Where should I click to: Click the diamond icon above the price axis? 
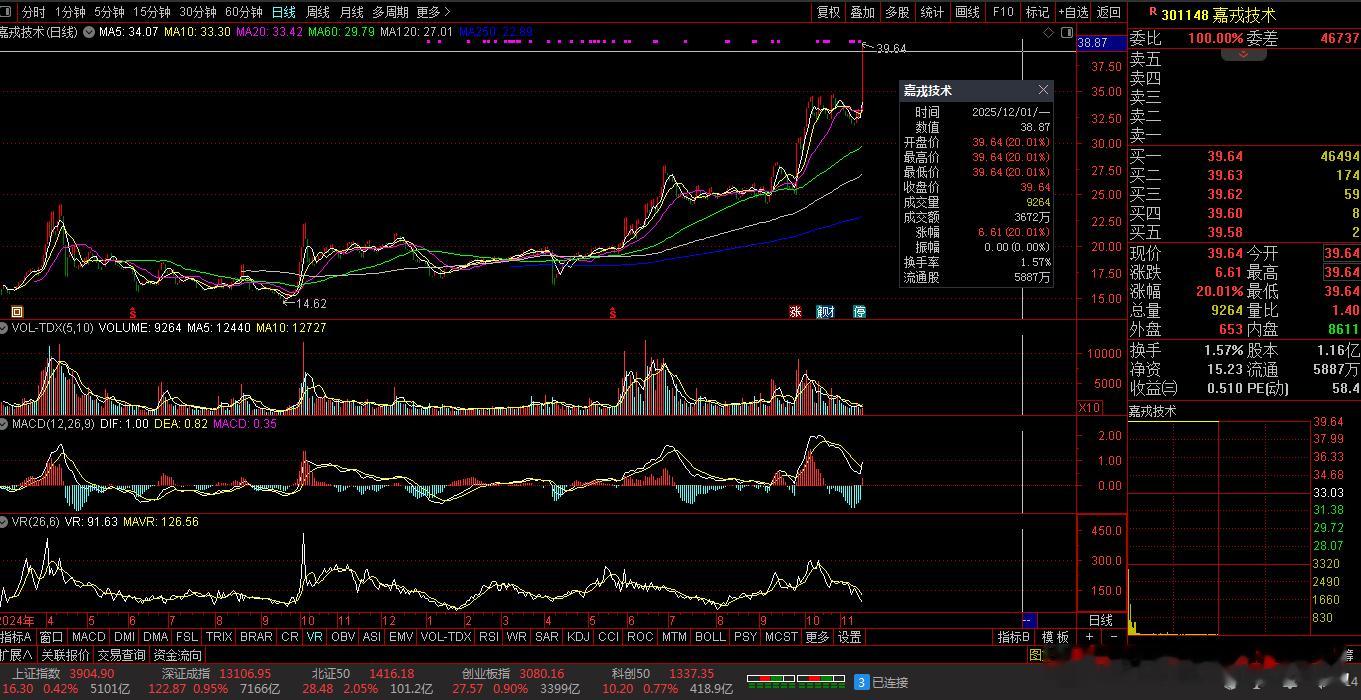(x=1048, y=32)
